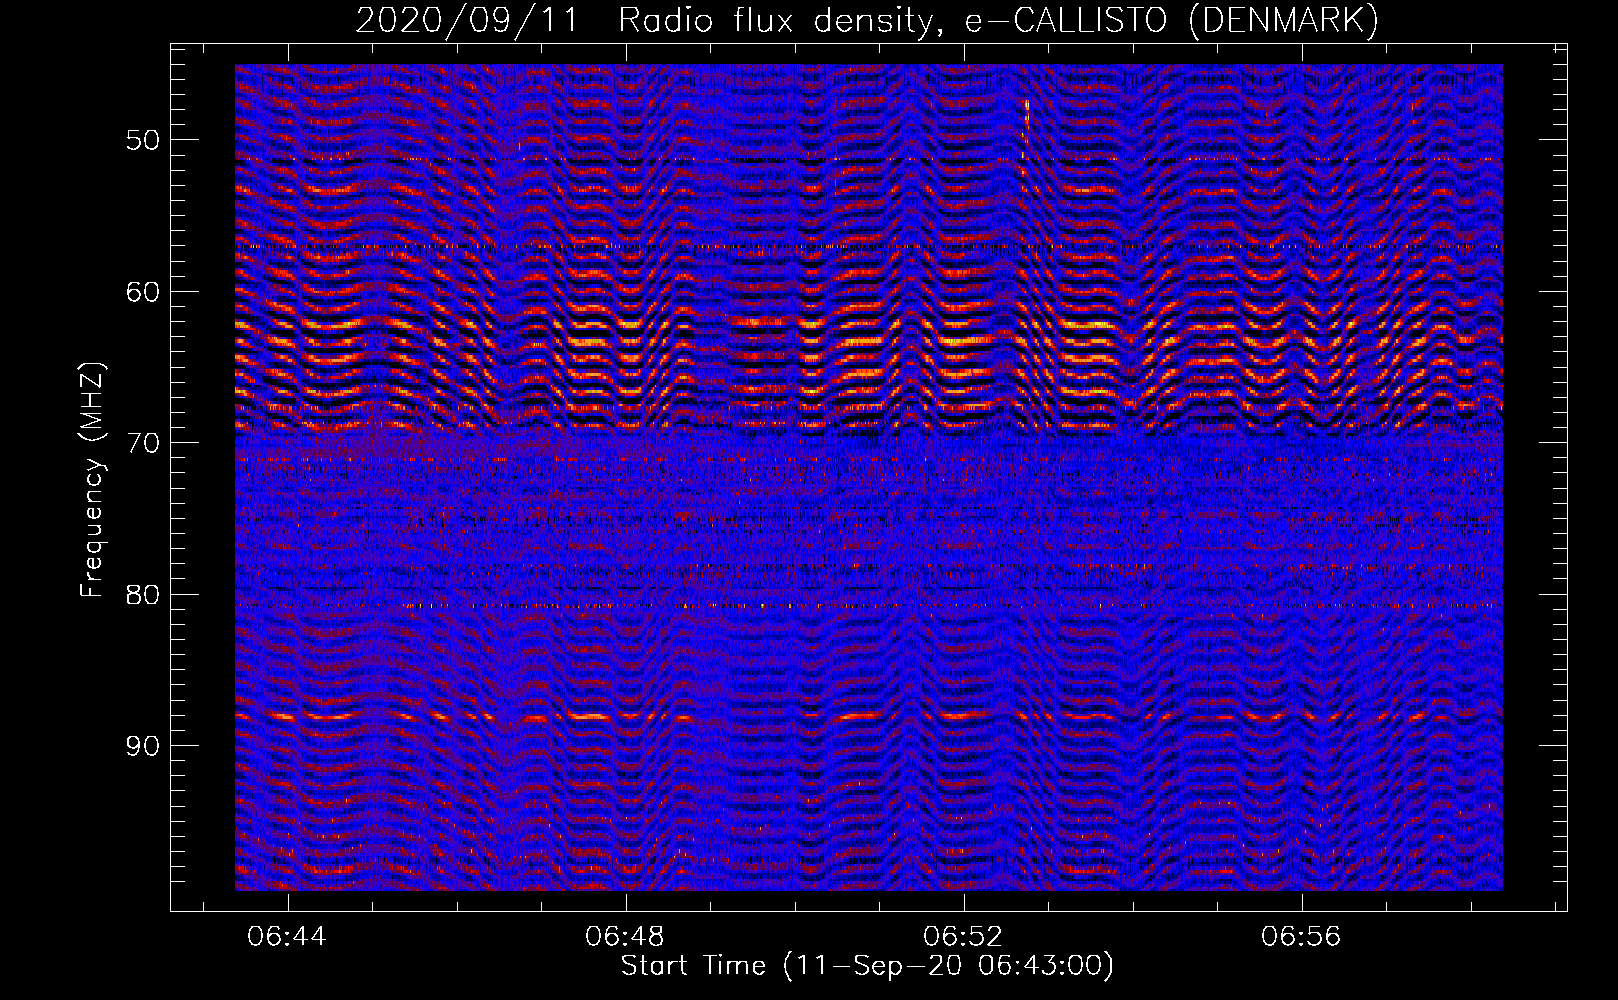This screenshot has width=1618, height=1000.
Task: Click the 06:56 time tick label
Action: click(x=1301, y=937)
